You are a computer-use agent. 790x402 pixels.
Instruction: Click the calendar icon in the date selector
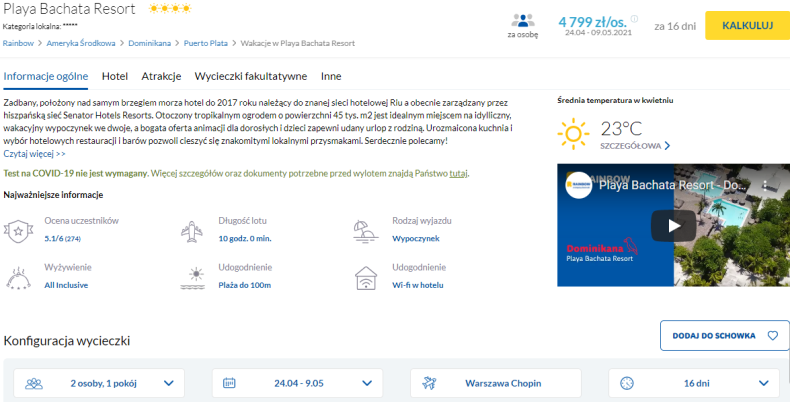229,383
